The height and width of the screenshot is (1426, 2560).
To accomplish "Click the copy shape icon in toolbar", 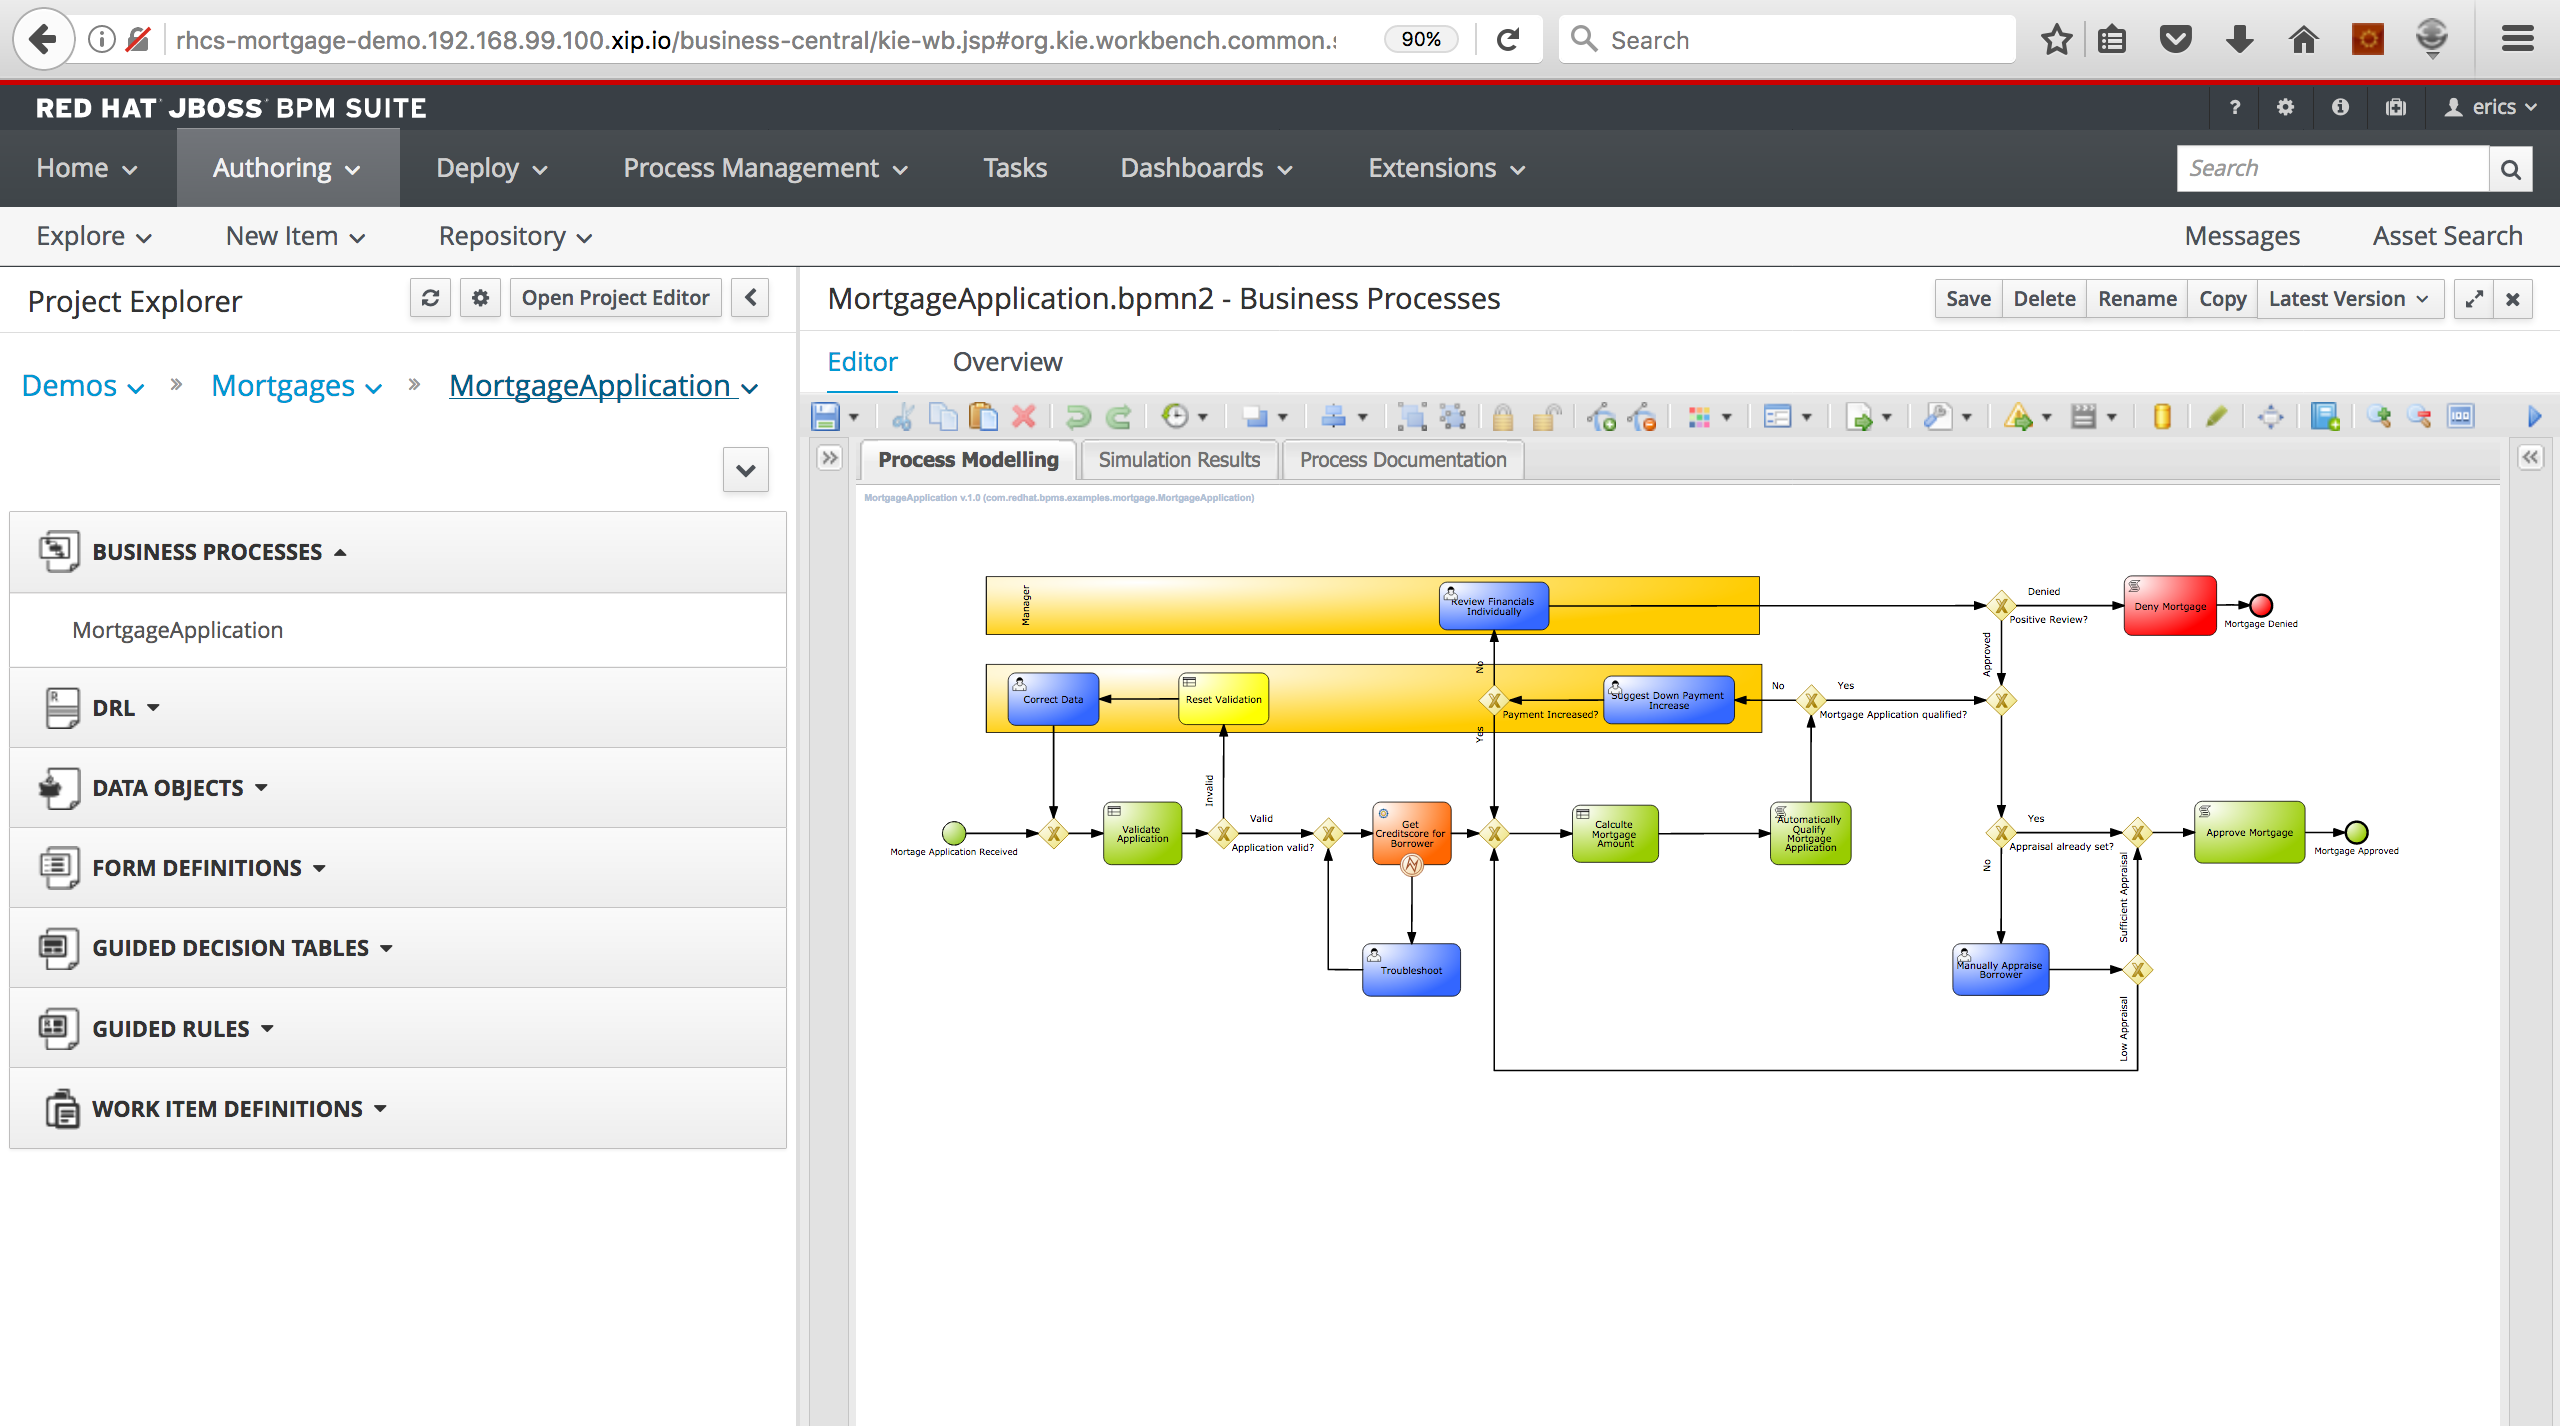I will pyautogui.click(x=943, y=418).
